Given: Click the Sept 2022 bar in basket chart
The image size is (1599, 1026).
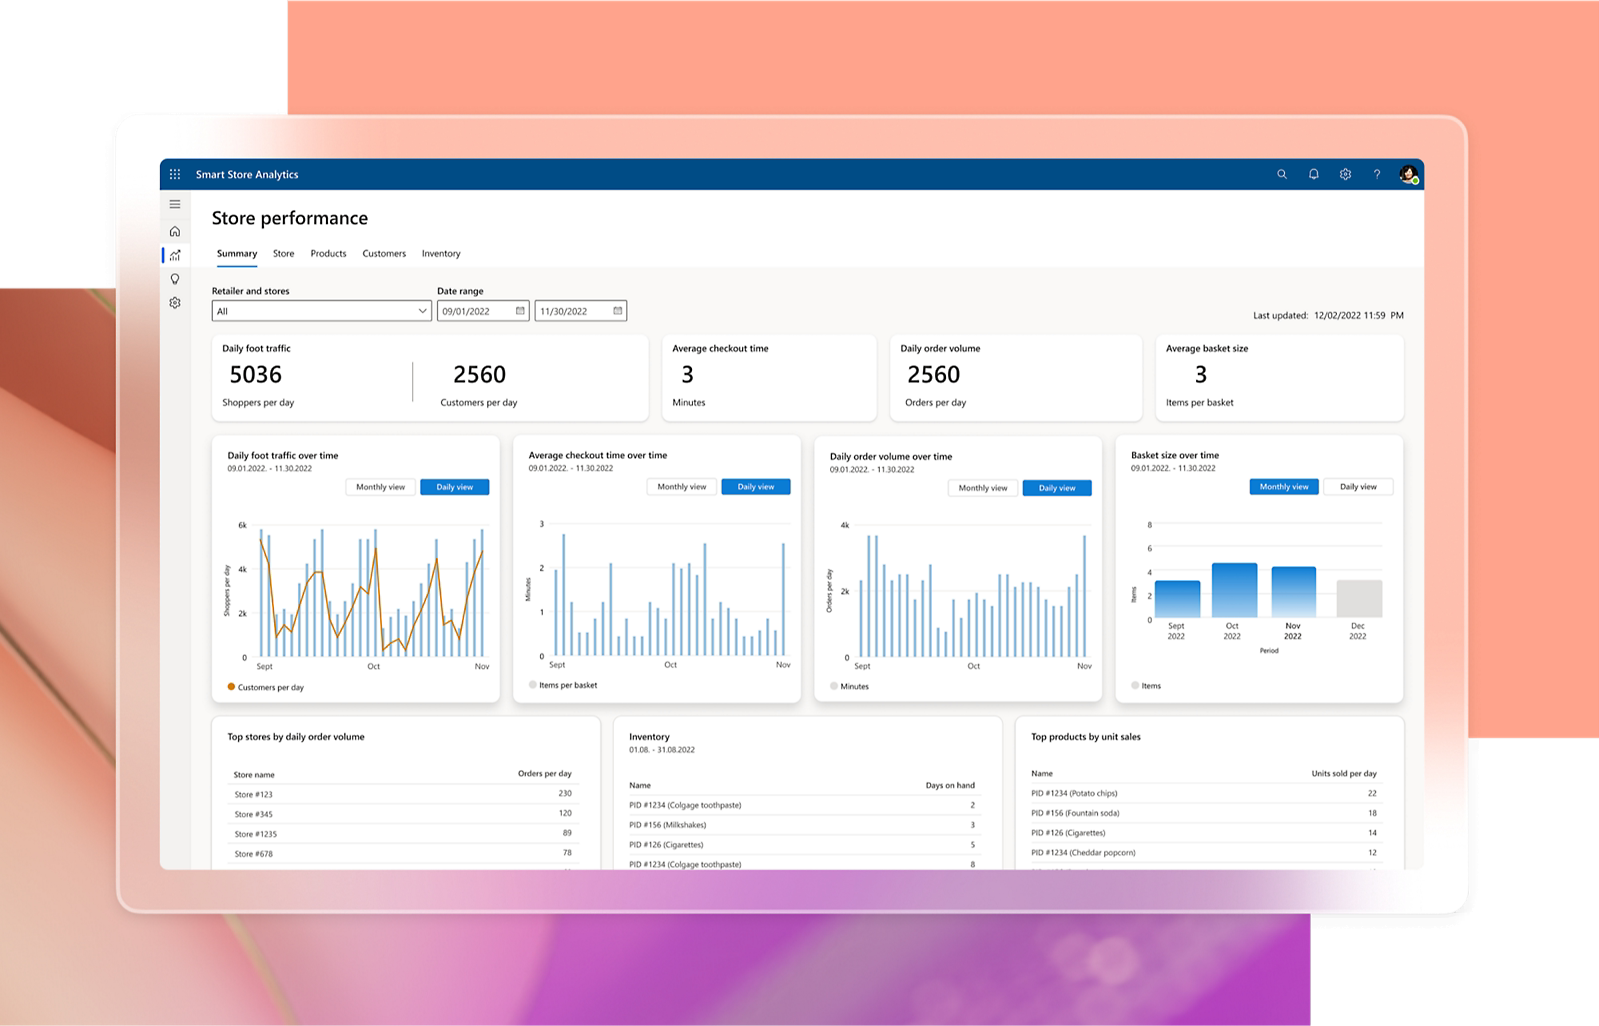Looking at the screenshot, I should pos(1177,599).
